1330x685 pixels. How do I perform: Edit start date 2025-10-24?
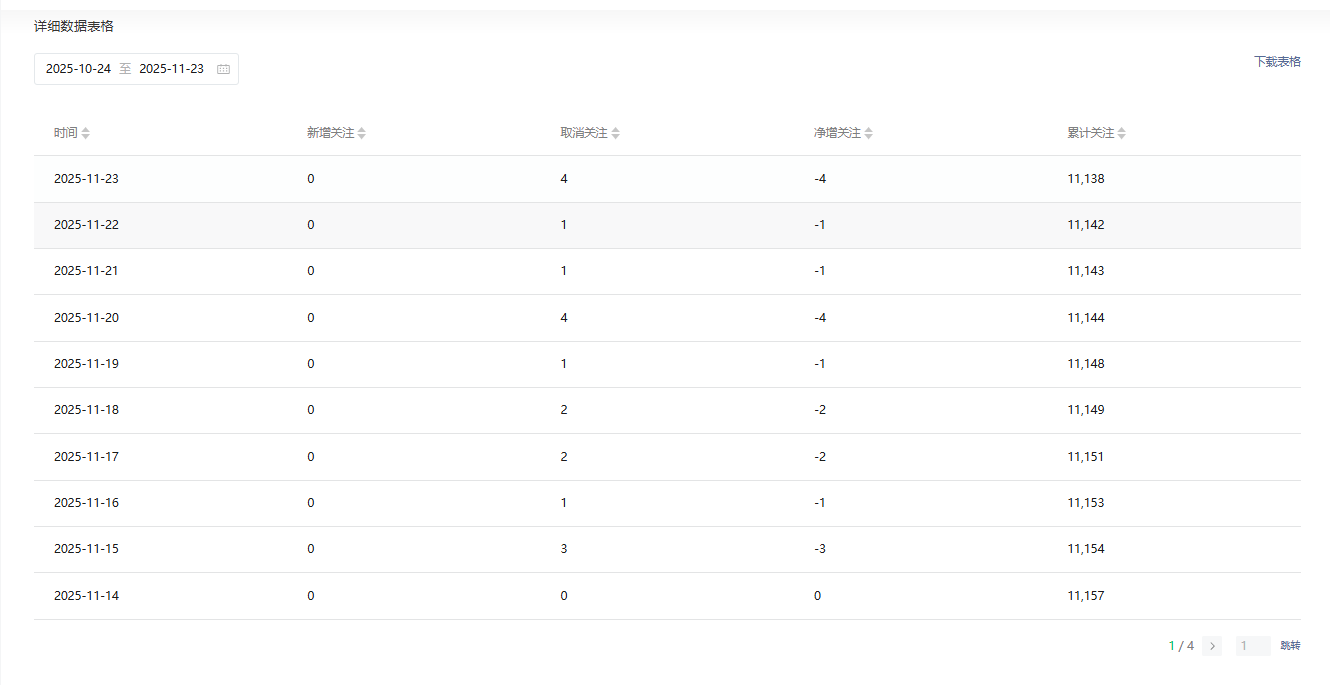tap(78, 69)
